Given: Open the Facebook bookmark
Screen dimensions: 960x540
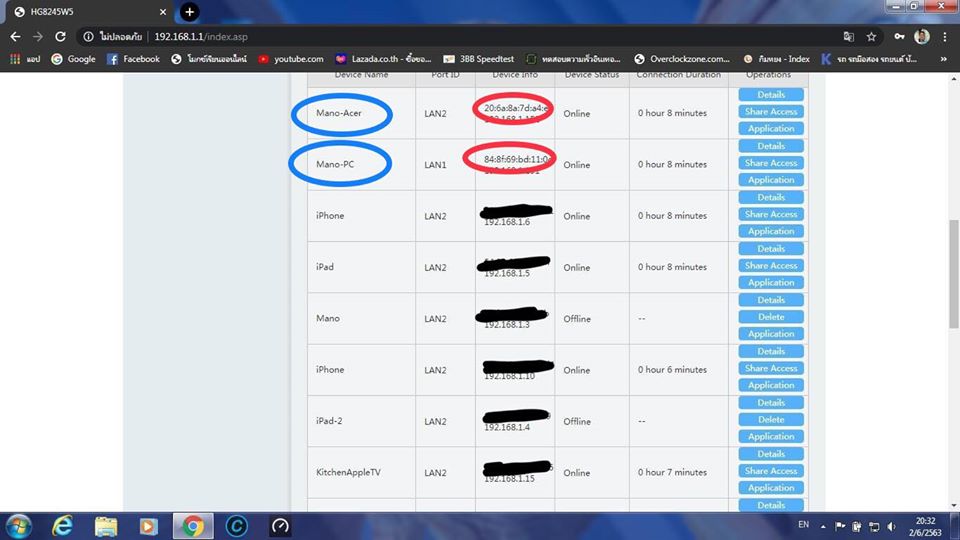Looking at the screenshot, I should 133,59.
